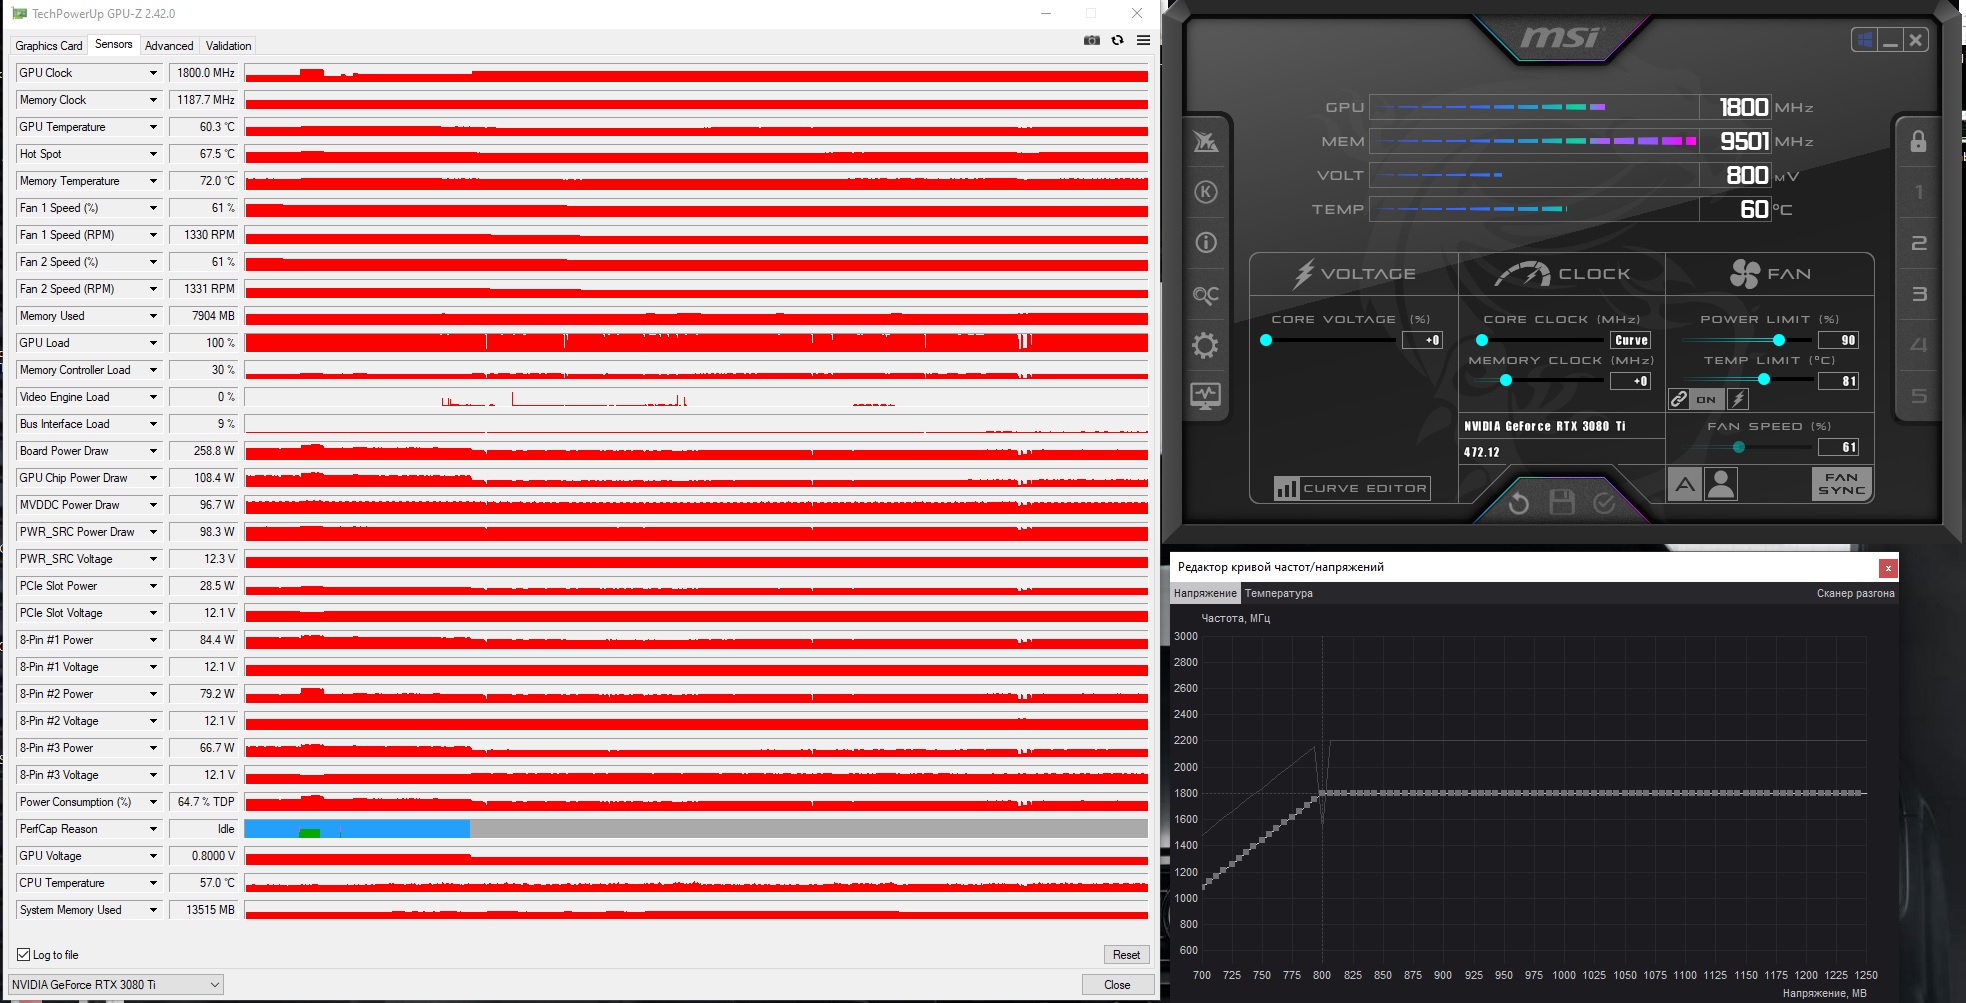Select the Sensors tab in GPU-Z
The width and height of the screenshot is (1966, 1003).
[x=113, y=44]
